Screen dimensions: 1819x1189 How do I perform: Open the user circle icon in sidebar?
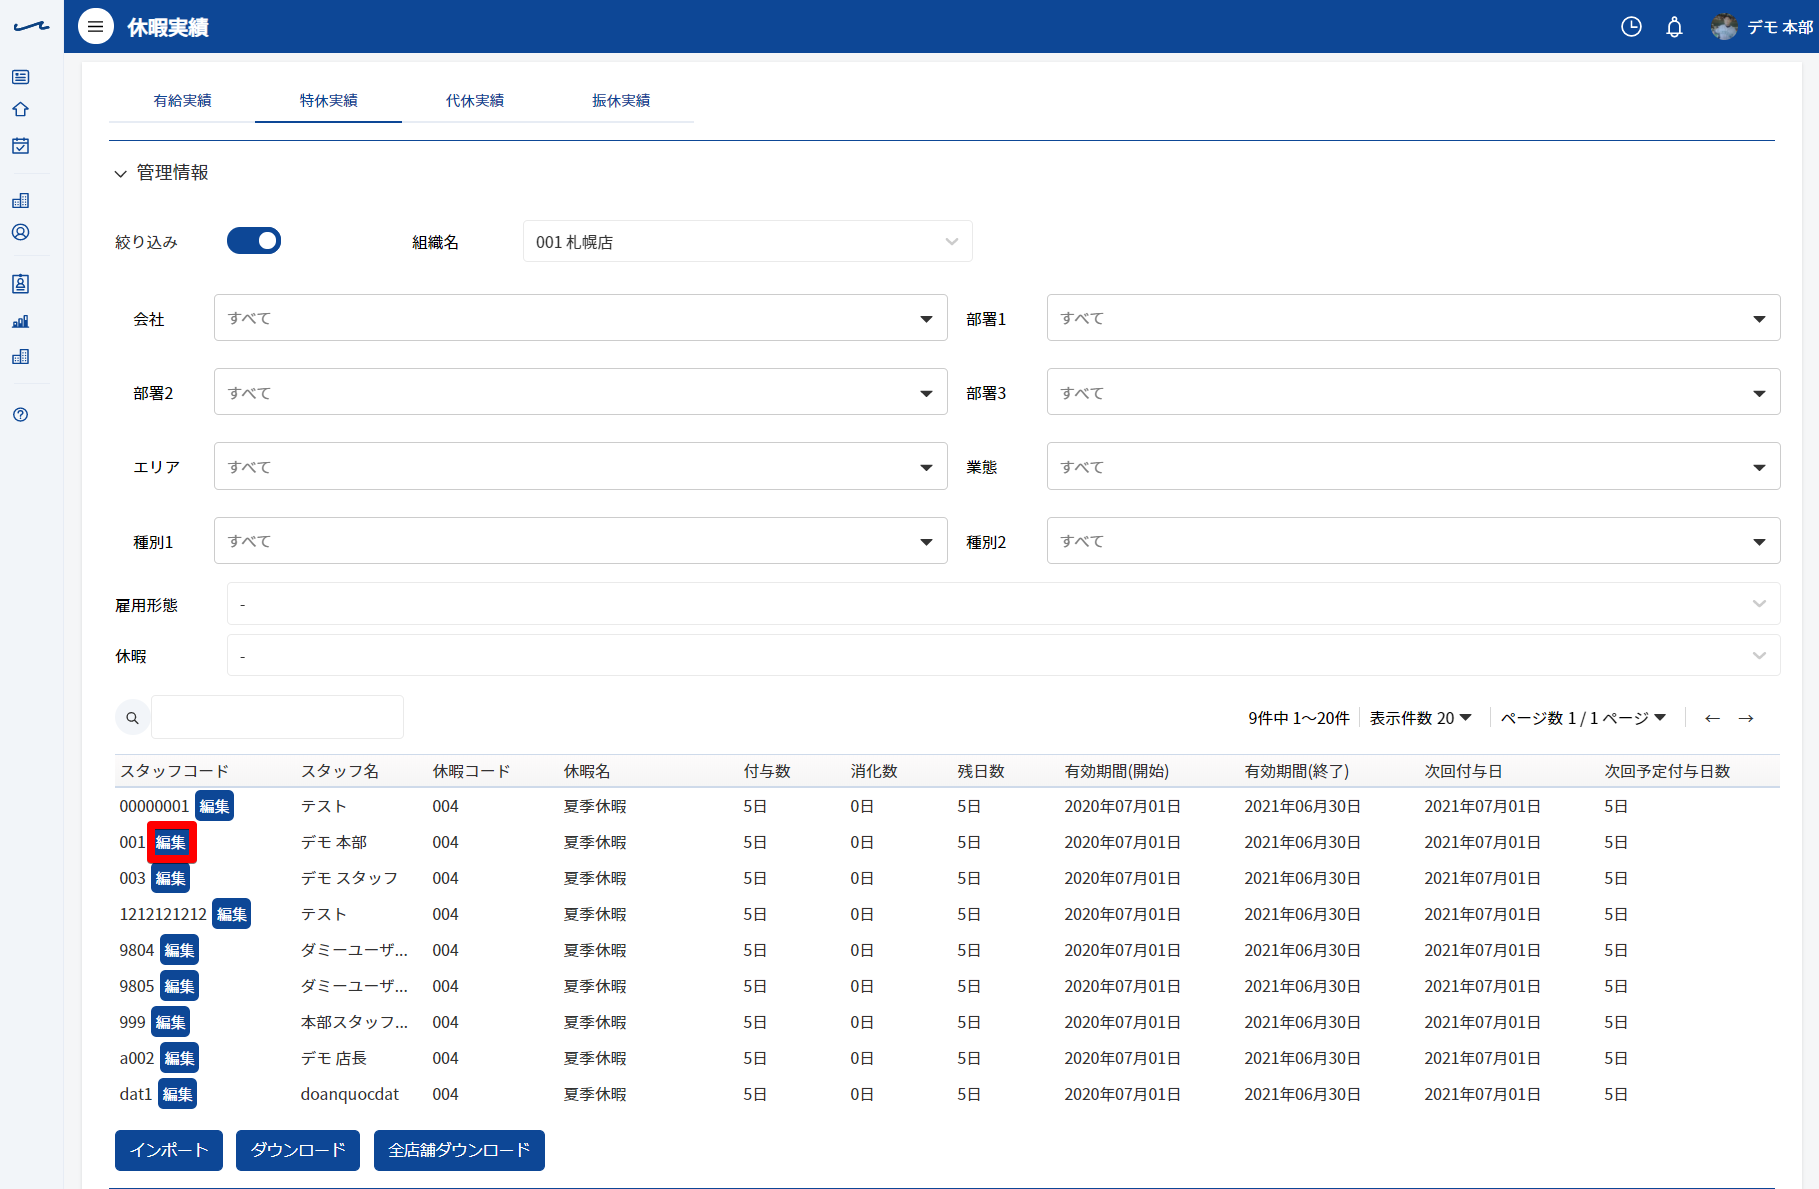(x=20, y=232)
